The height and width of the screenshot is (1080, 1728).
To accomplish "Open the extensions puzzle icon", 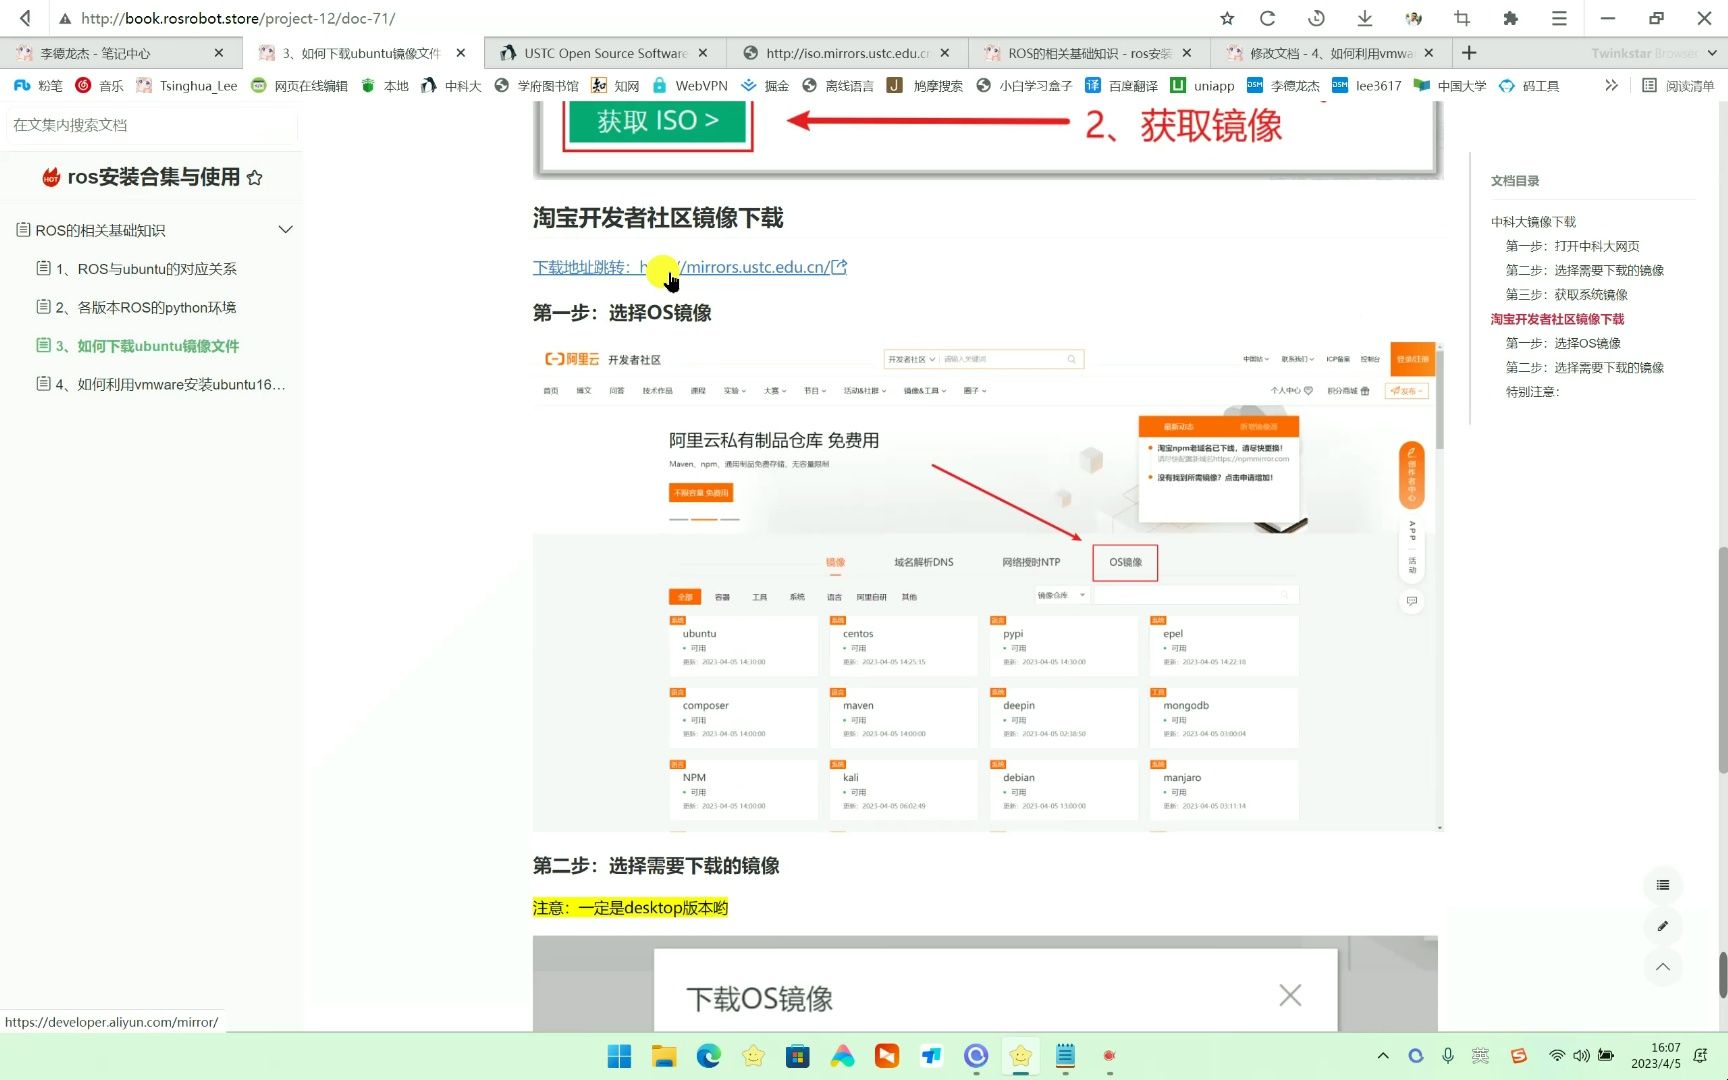I will pyautogui.click(x=1510, y=18).
